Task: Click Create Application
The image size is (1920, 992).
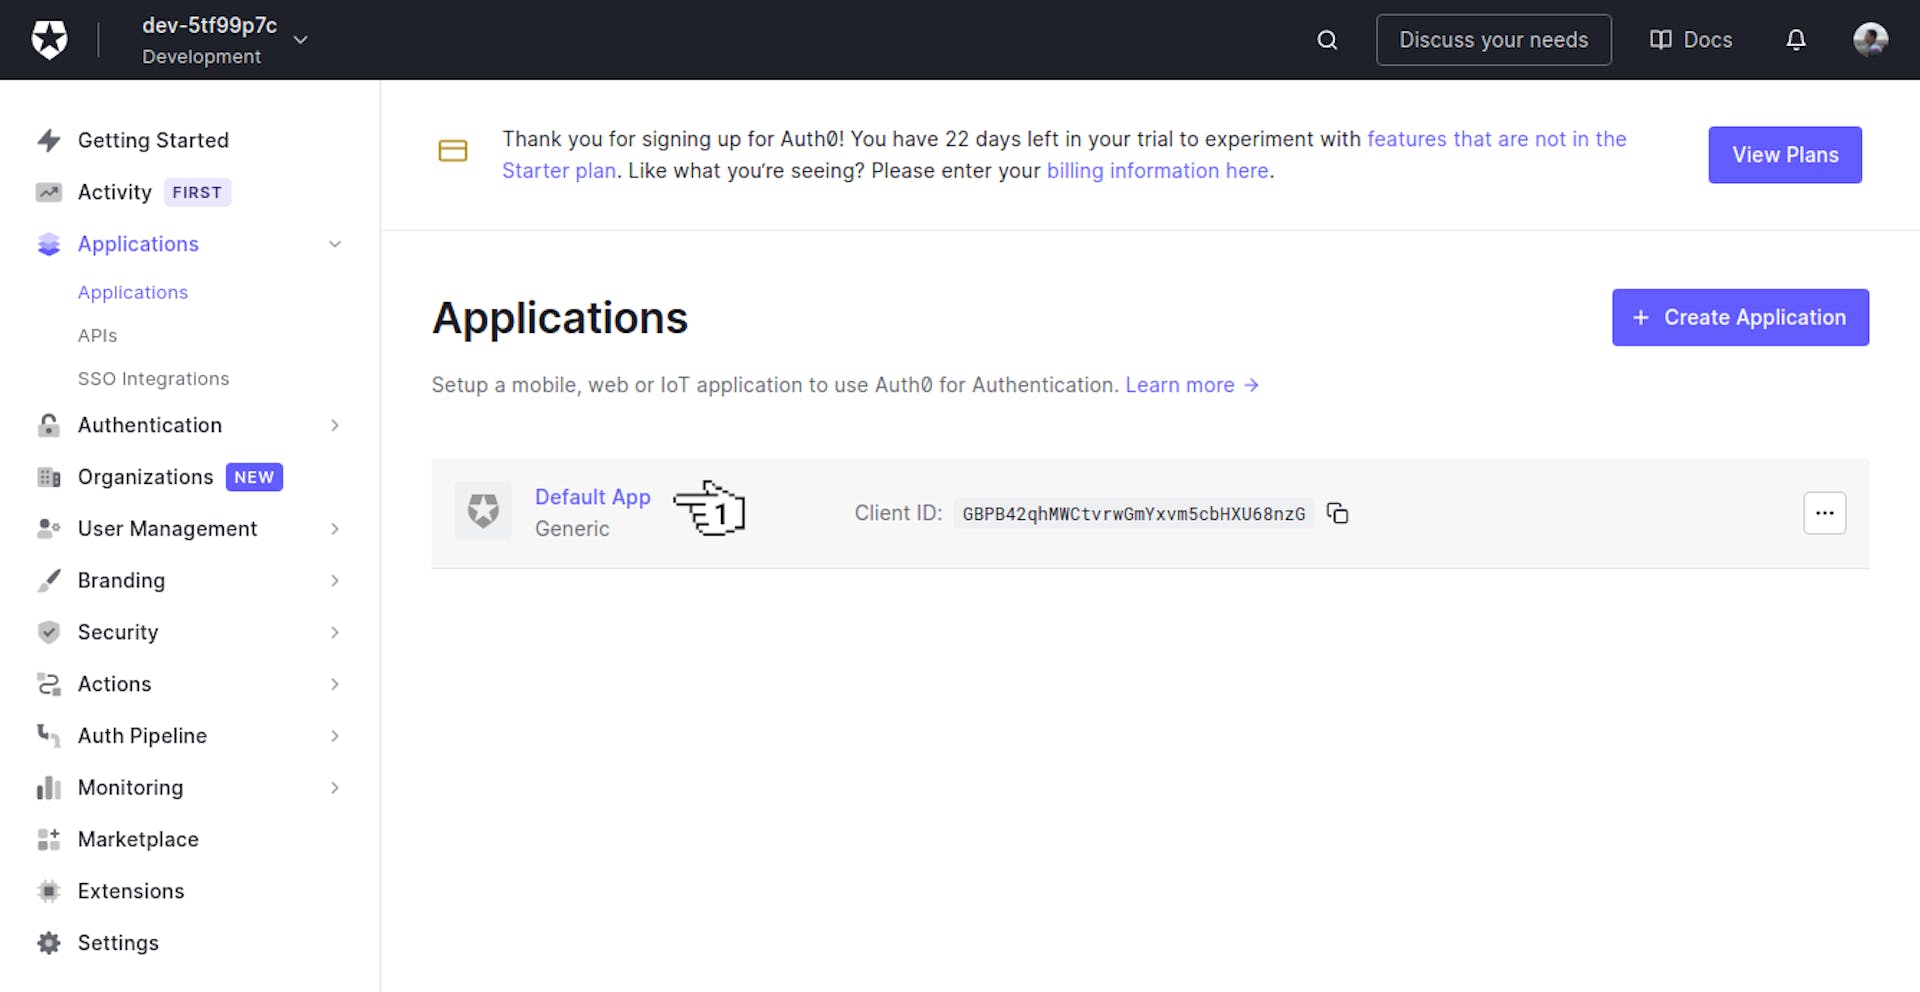Action: (1740, 317)
